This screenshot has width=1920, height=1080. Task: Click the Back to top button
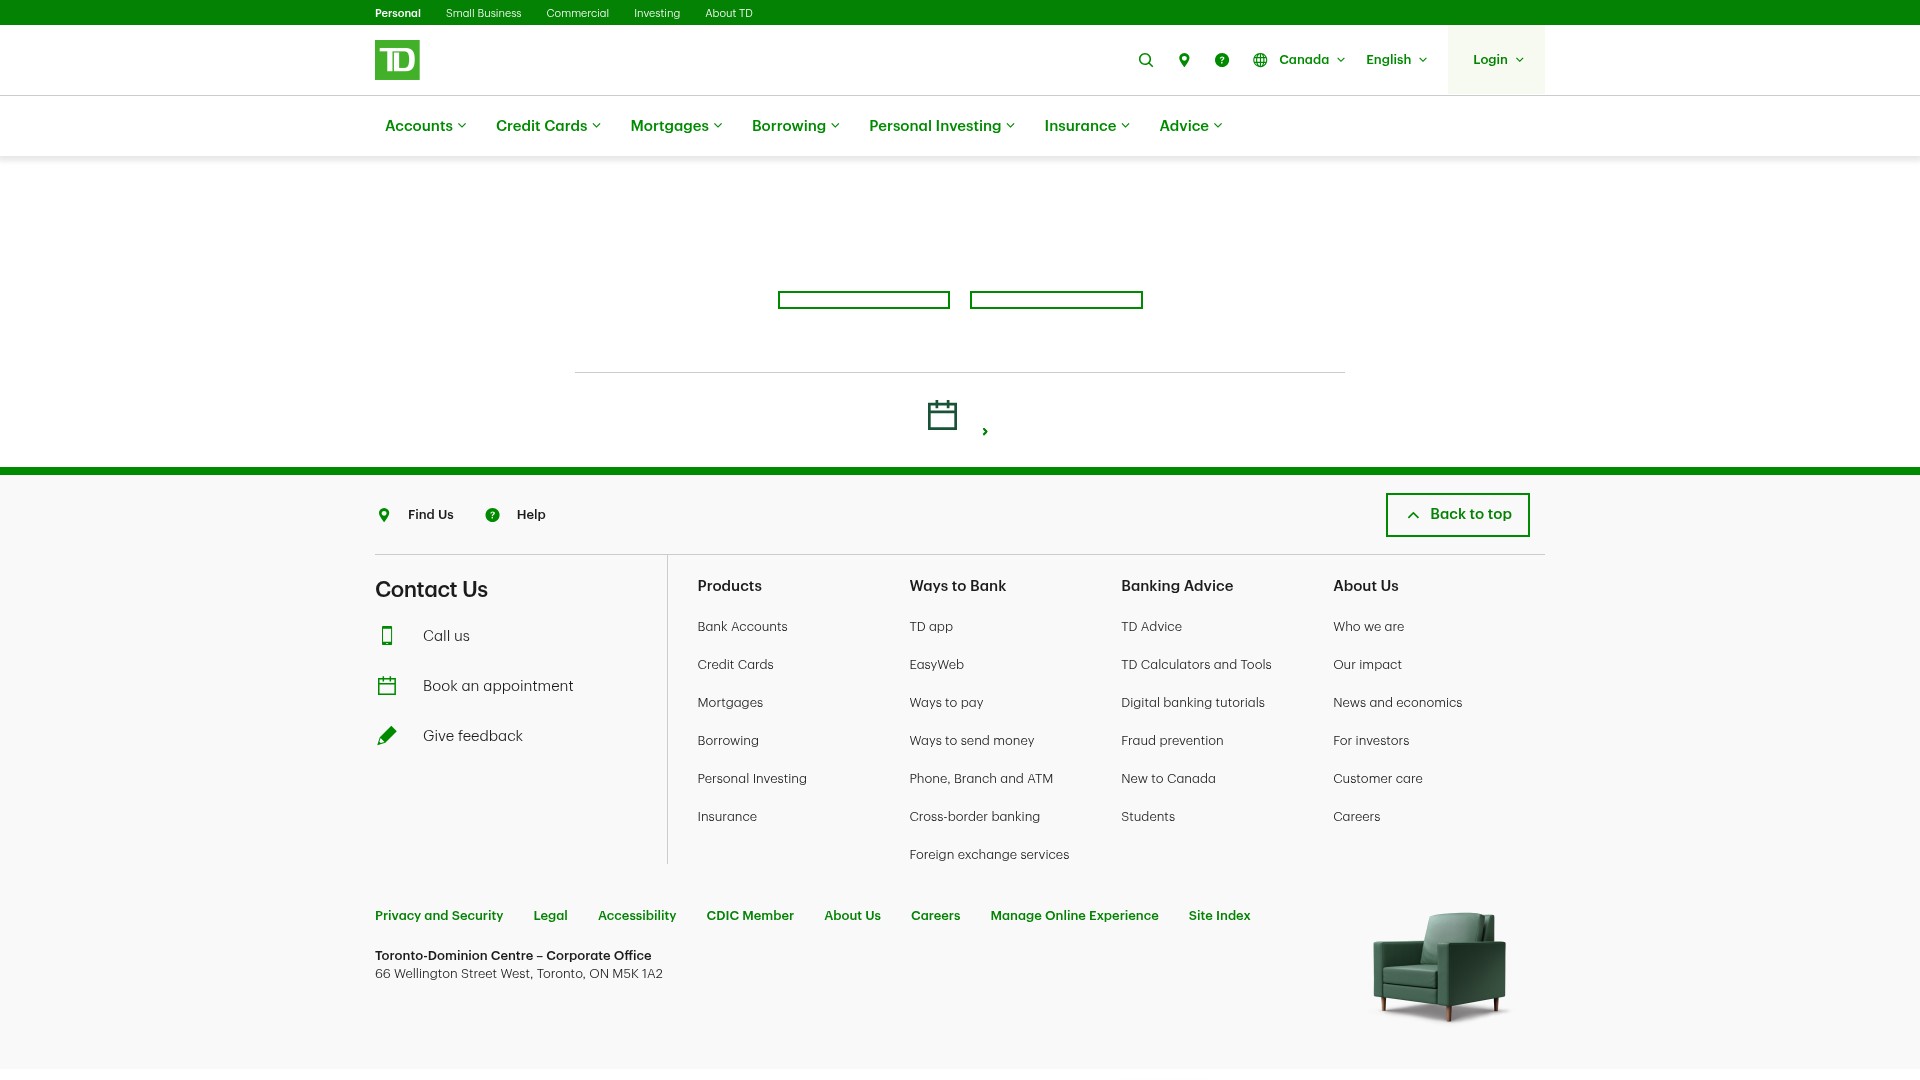[x=1457, y=515]
